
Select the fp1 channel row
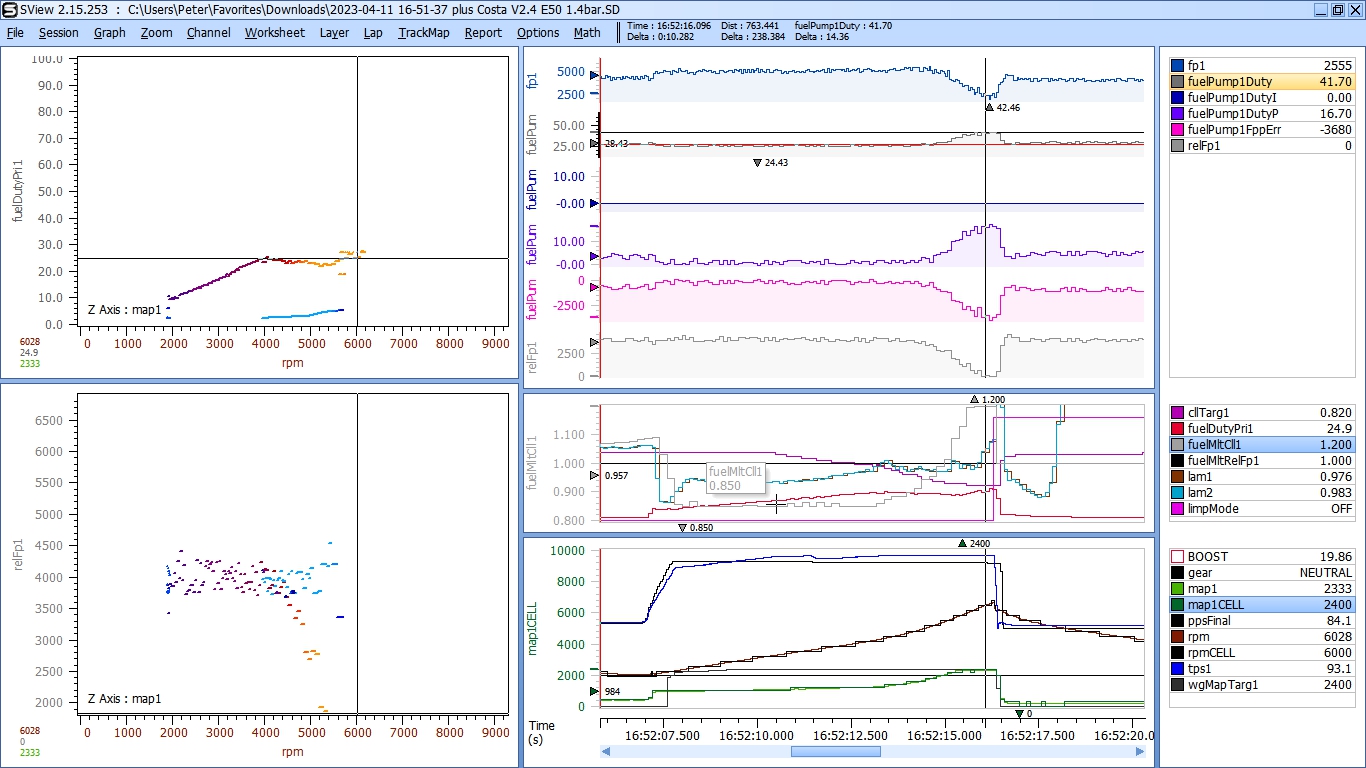pos(1263,66)
